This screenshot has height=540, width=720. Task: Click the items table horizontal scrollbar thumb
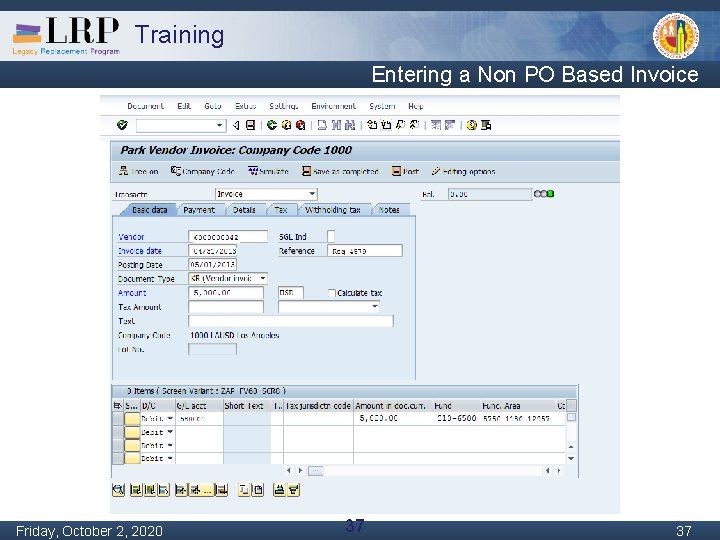[315, 471]
